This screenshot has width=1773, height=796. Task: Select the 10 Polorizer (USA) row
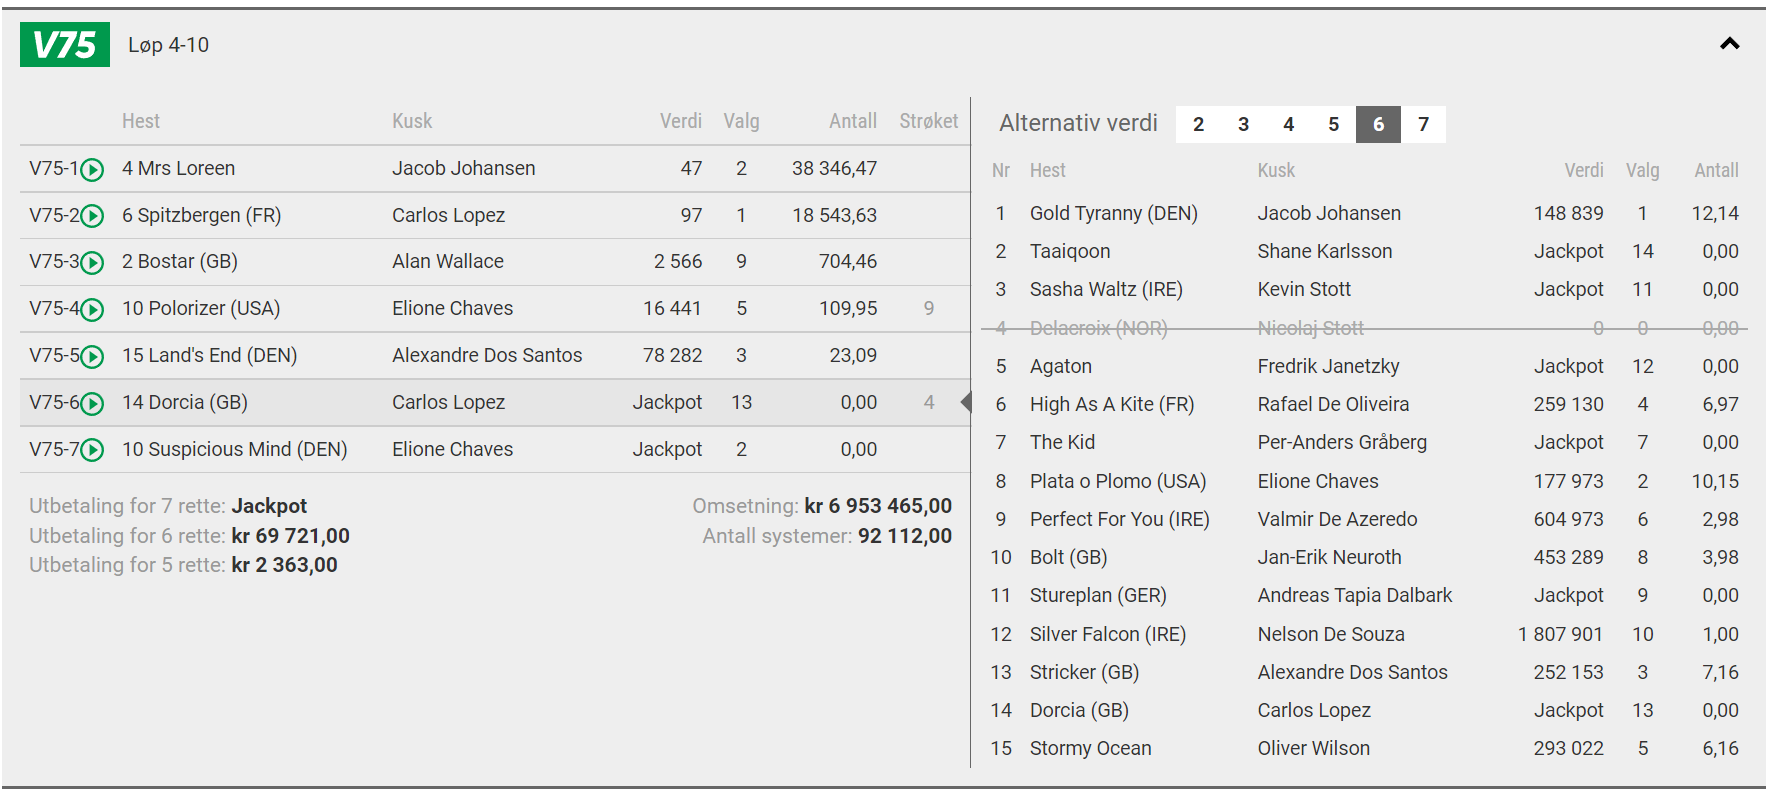pyautogui.click(x=495, y=309)
